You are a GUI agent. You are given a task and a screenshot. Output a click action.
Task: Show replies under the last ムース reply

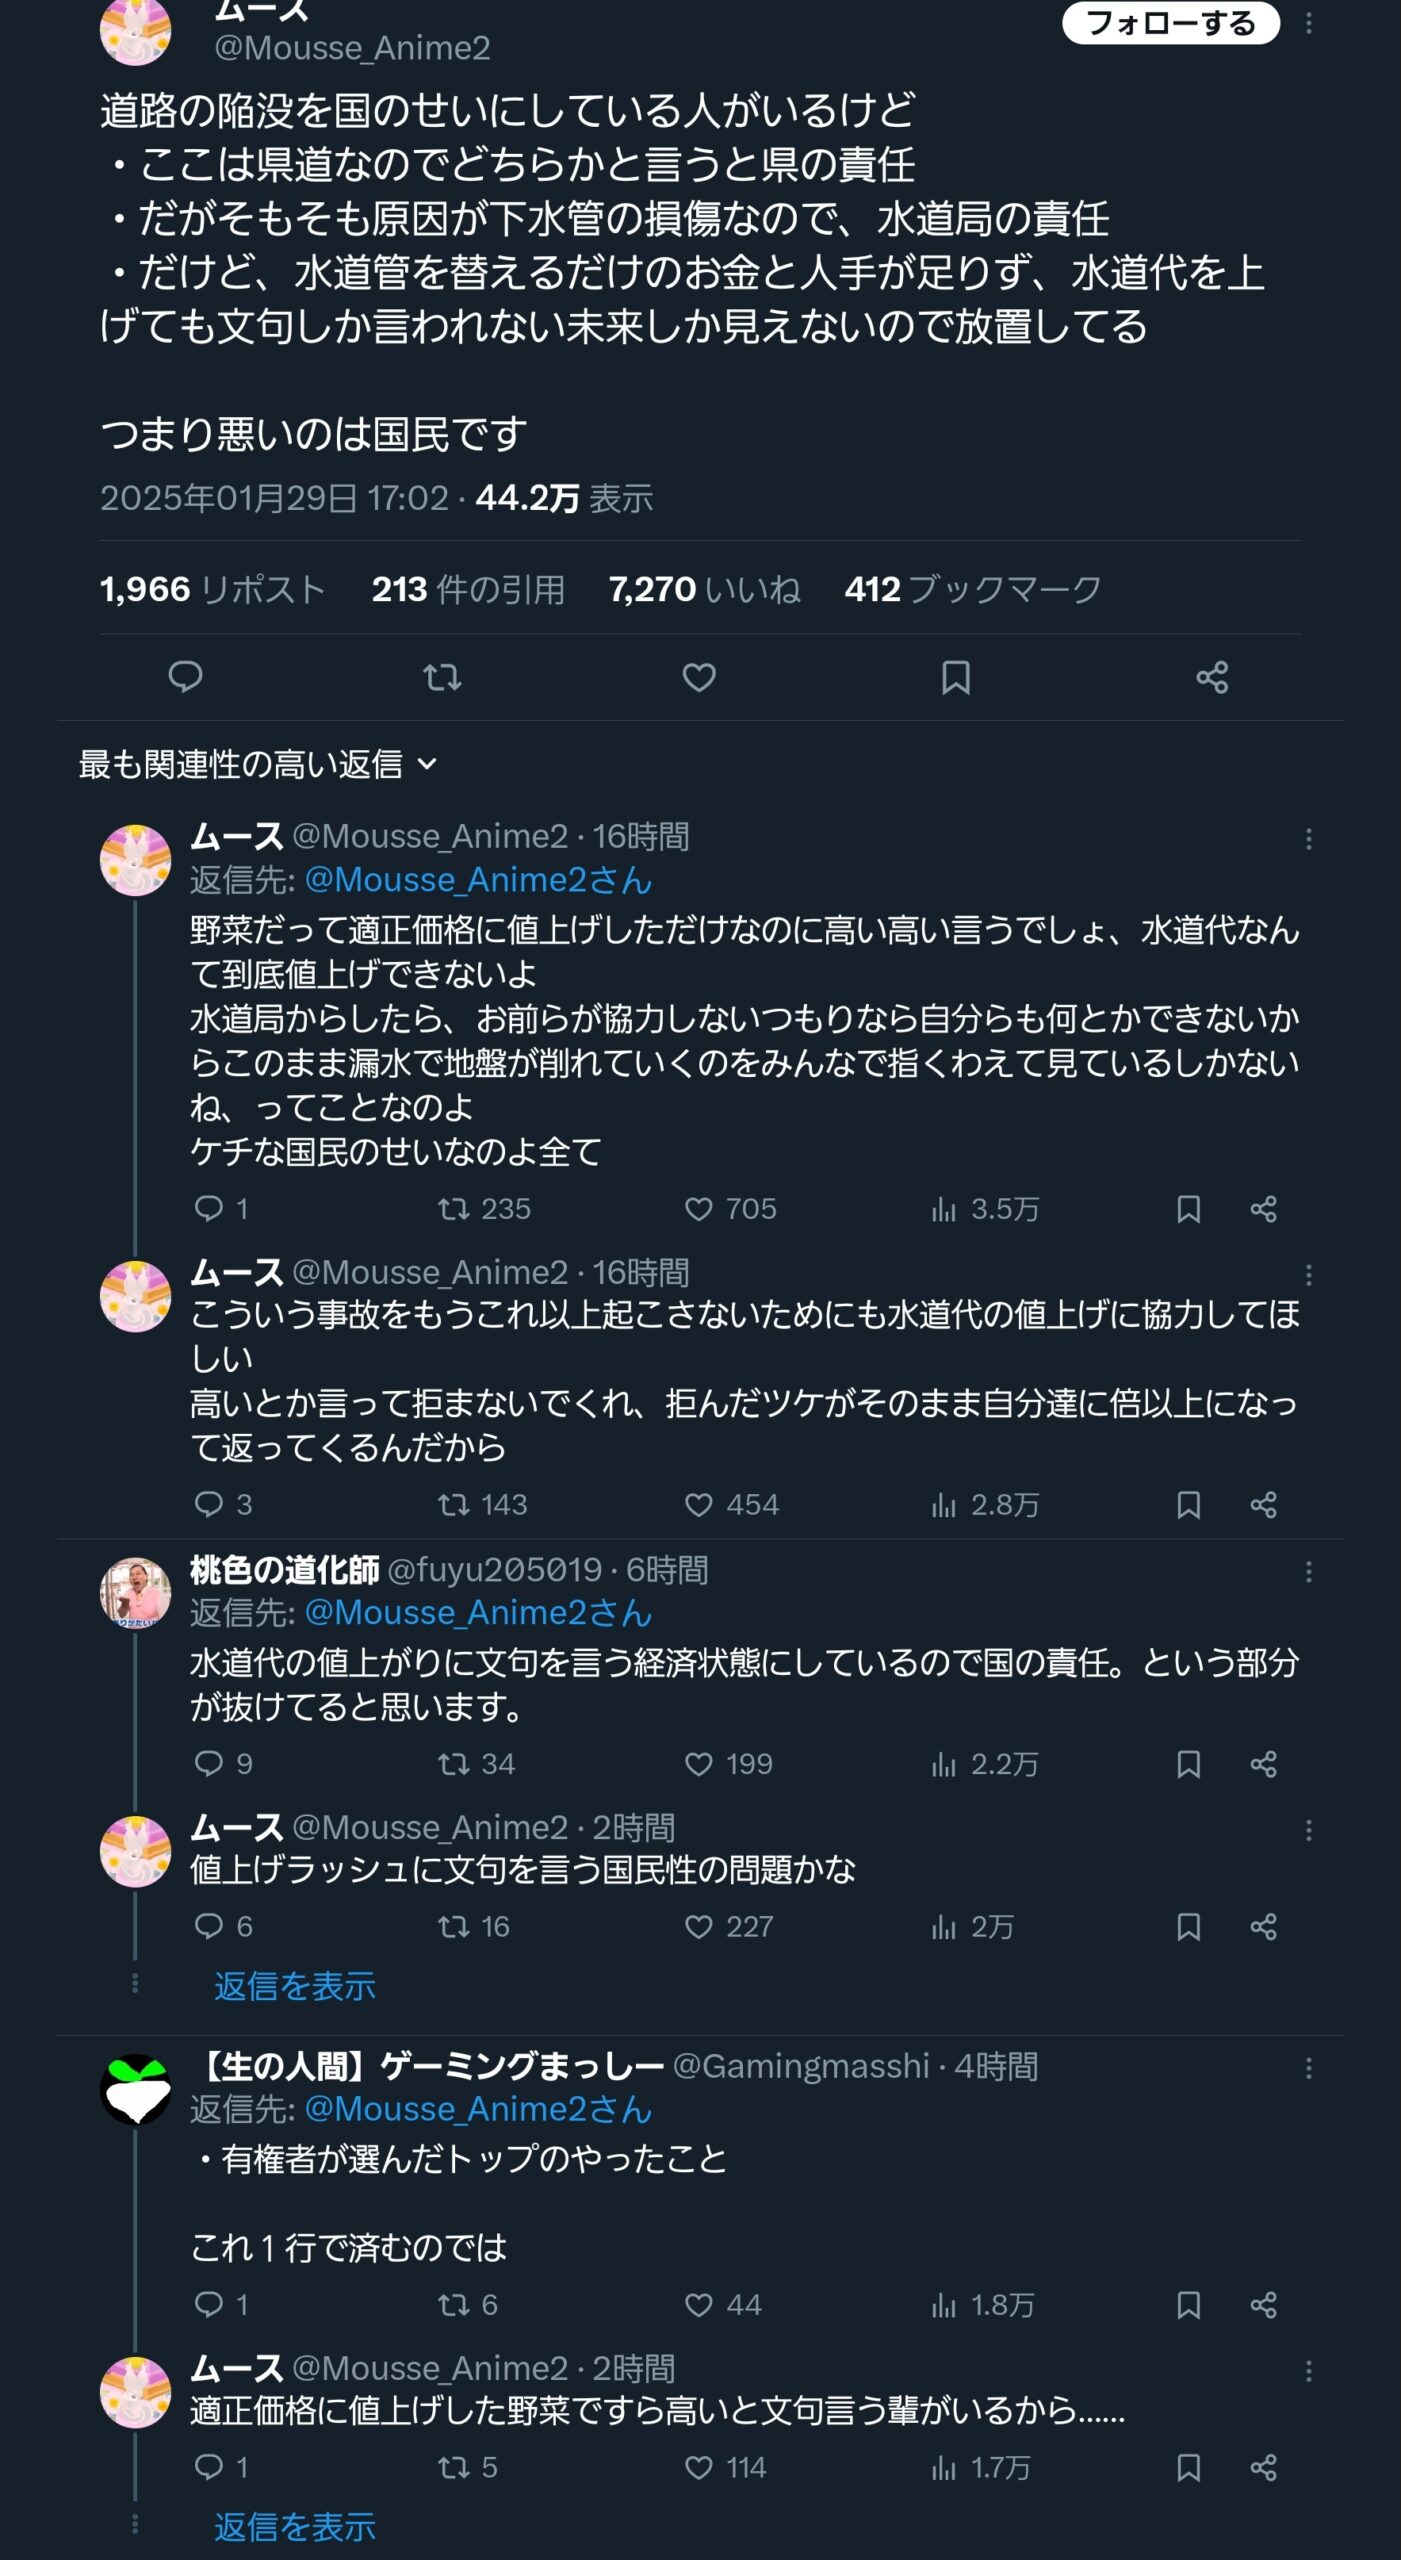pos(295,2527)
